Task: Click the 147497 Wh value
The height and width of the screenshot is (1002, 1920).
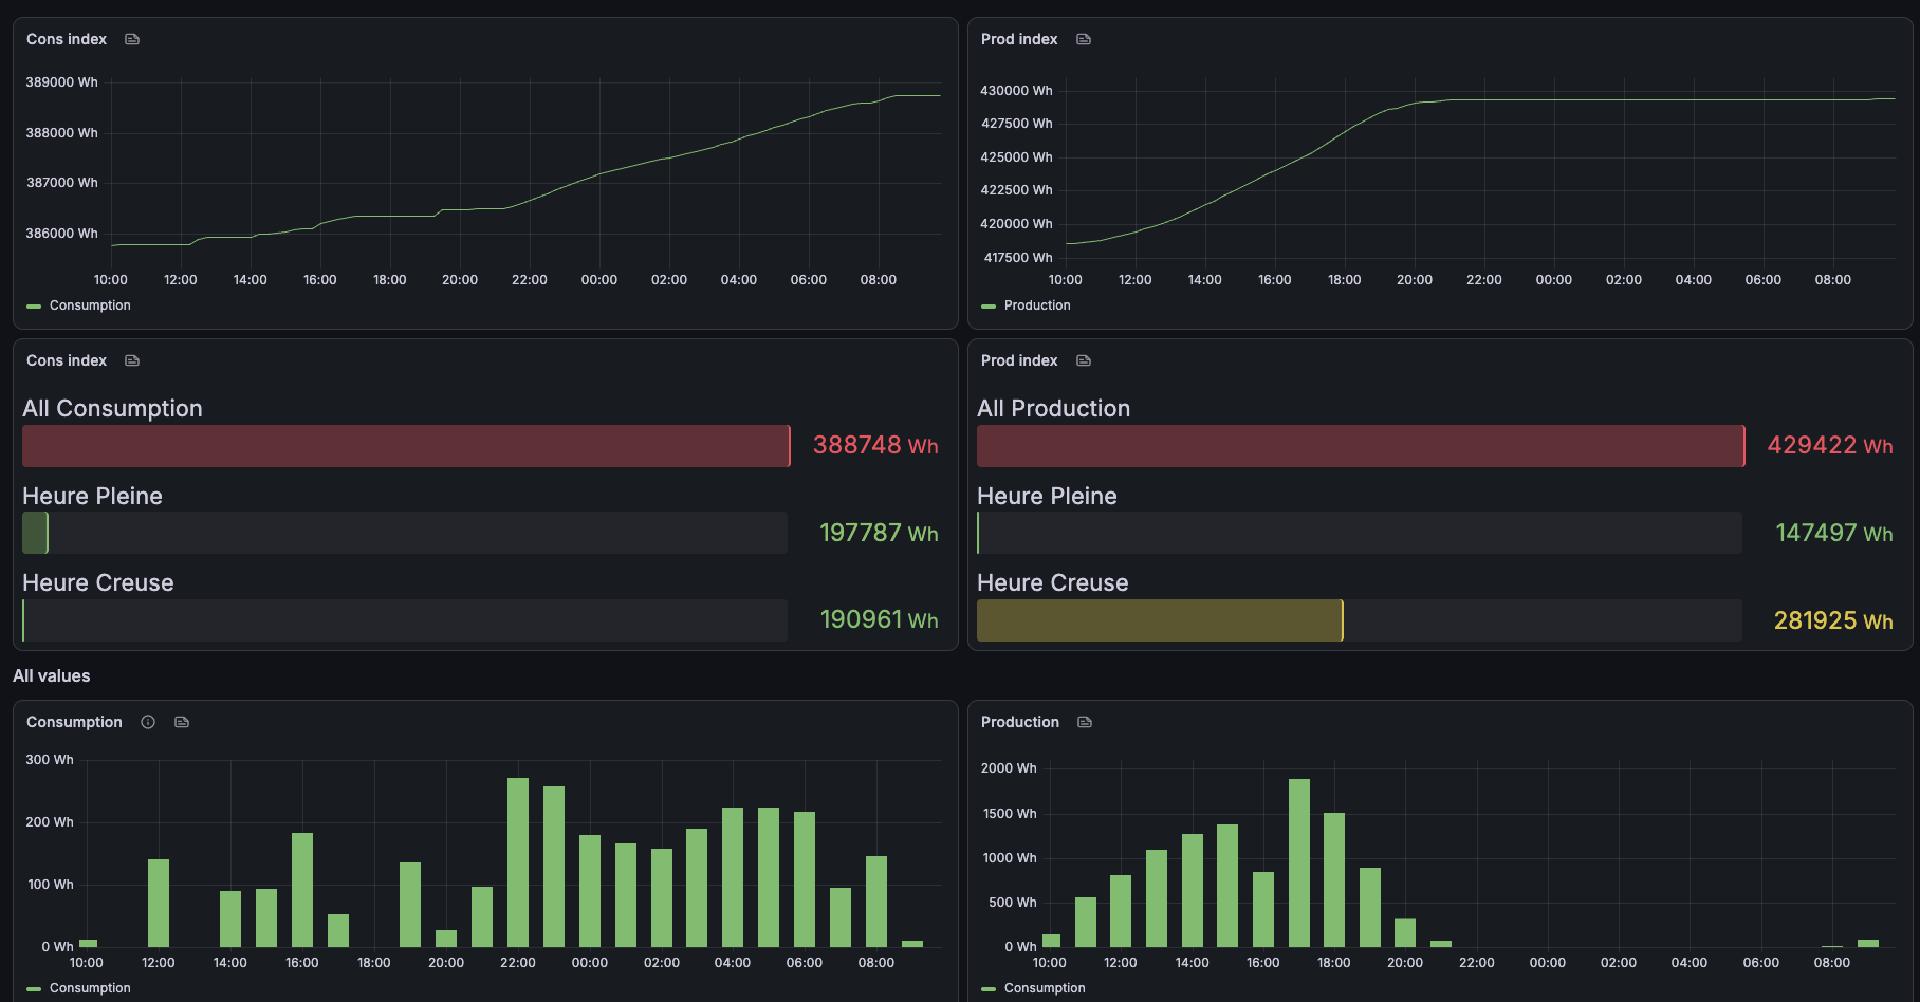Action: pos(1834,533)
